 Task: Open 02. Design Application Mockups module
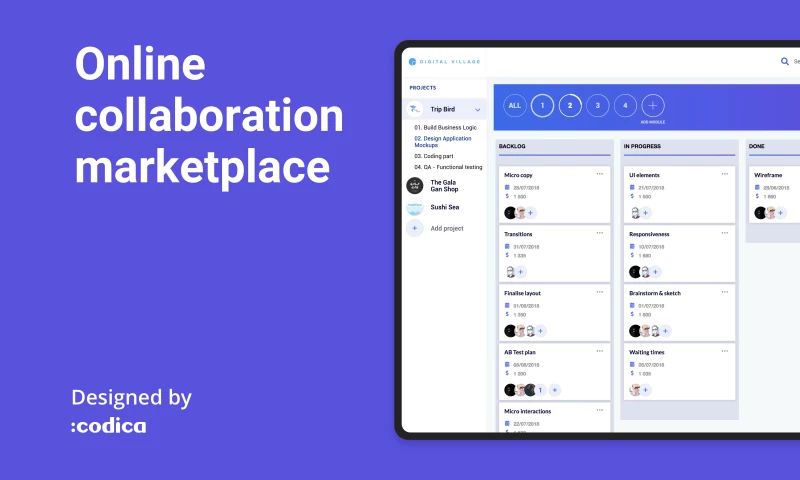point(443,142)
